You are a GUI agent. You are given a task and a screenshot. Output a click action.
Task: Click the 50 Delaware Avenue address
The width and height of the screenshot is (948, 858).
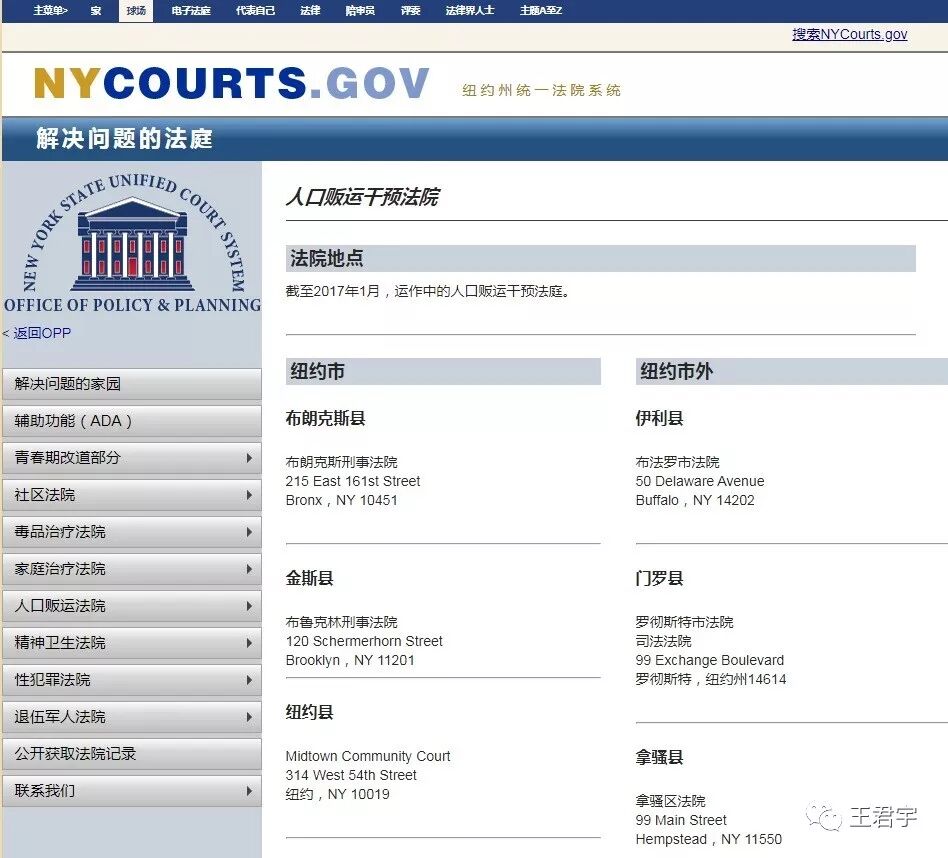tap(700, 481)
